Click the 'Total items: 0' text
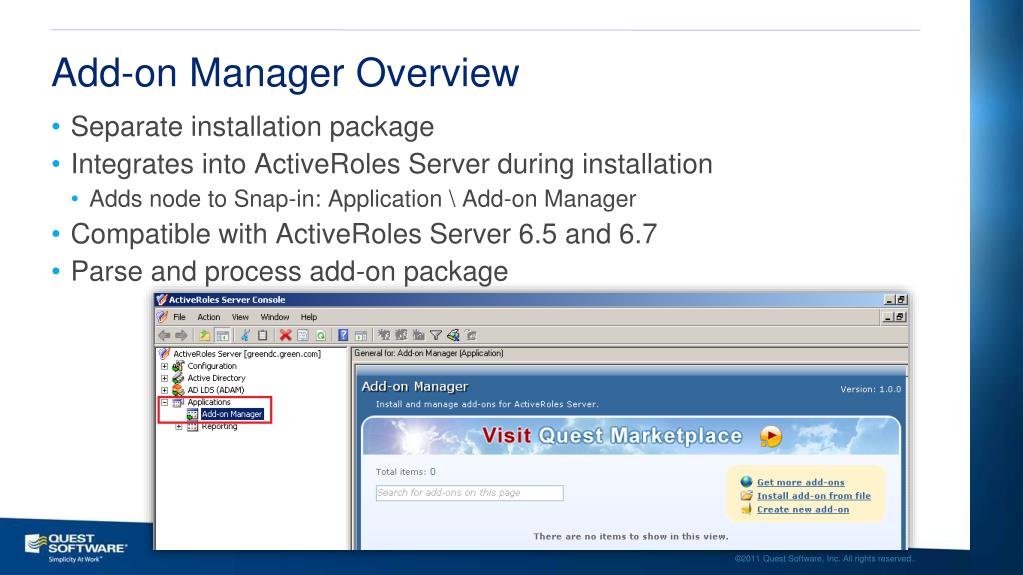This screenshot has width=1023, height=575. tap(406, 472)
